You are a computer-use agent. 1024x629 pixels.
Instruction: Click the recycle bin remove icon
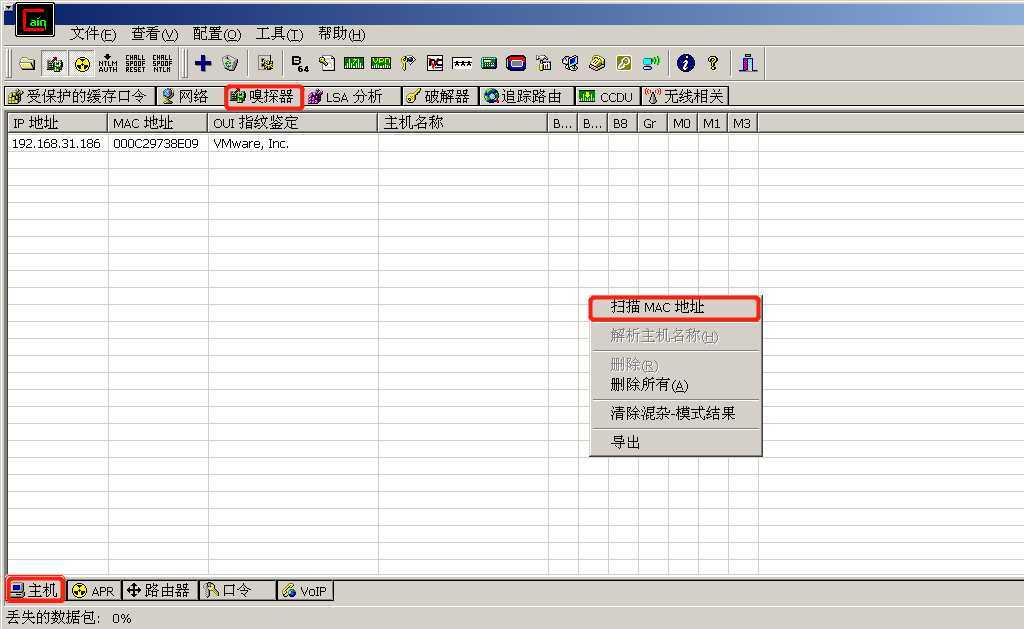(230, 63)
